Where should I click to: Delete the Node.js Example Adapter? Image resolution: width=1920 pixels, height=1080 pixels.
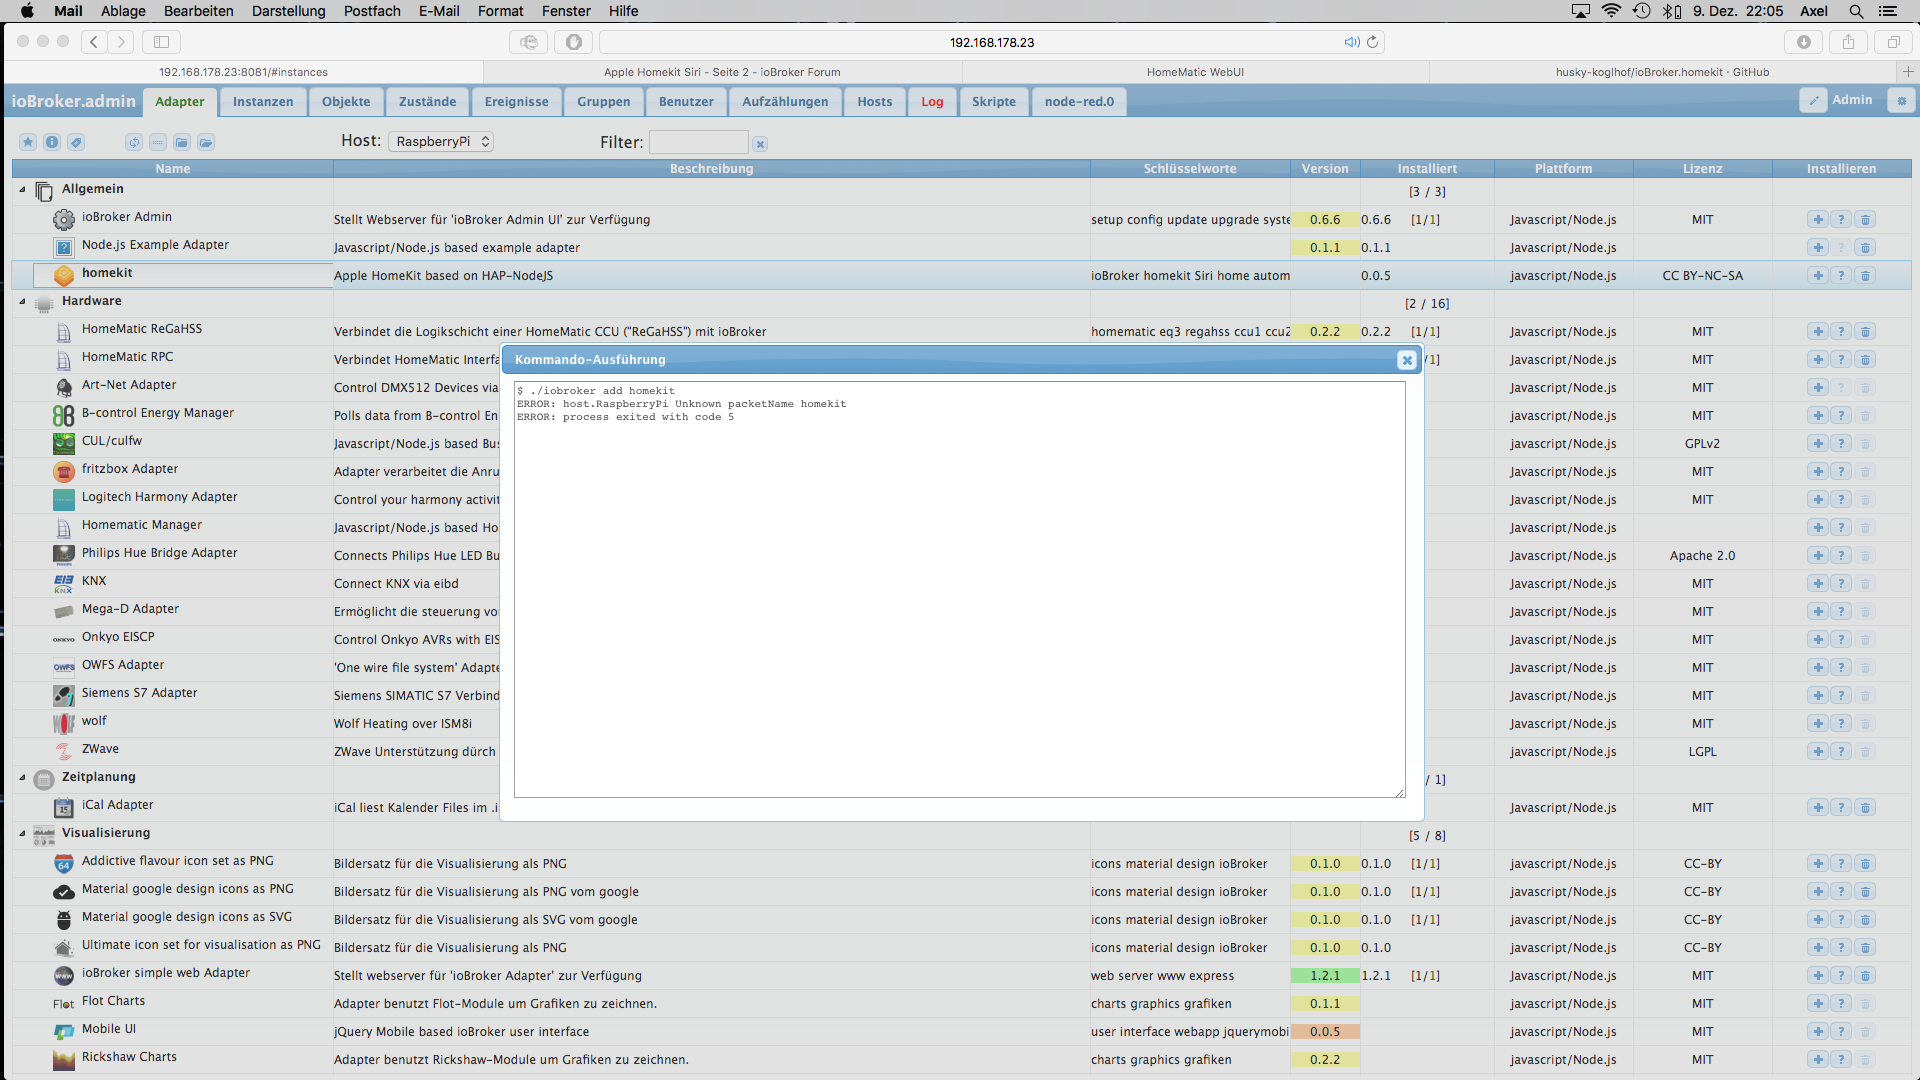tap(1865, 248)
